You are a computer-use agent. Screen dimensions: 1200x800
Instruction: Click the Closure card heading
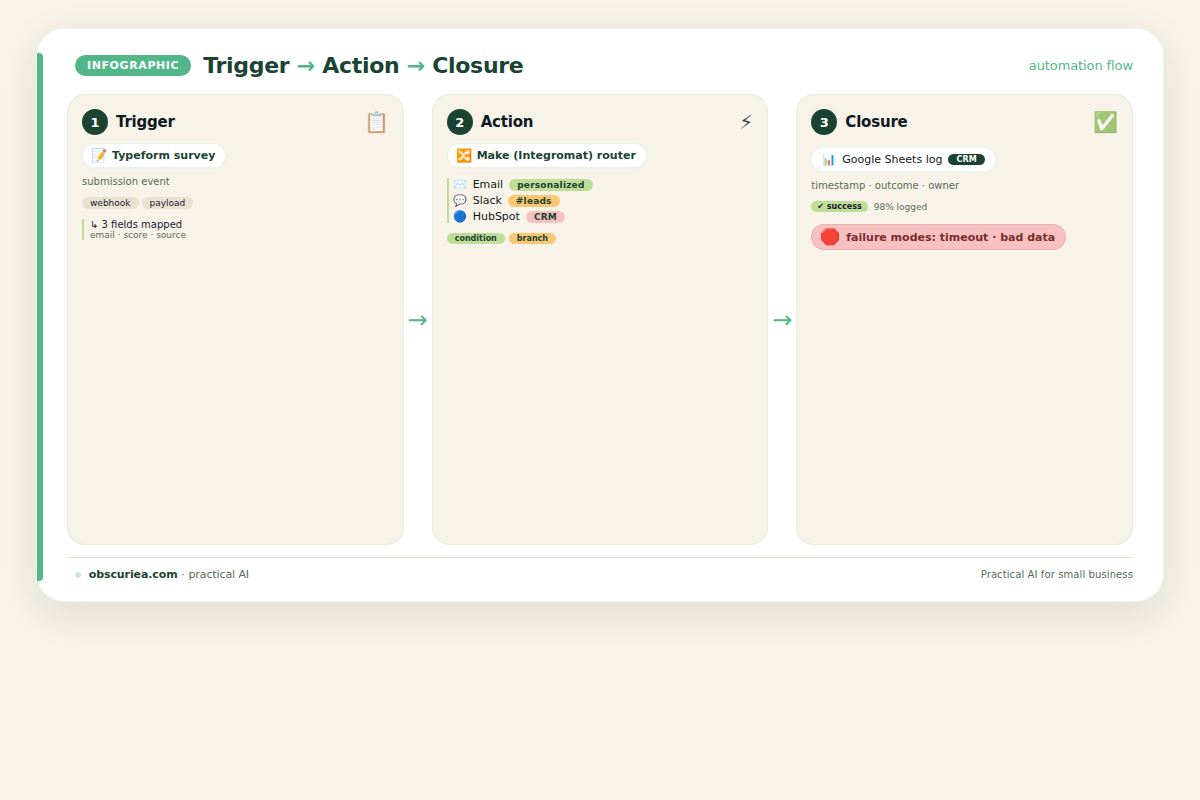876,122
